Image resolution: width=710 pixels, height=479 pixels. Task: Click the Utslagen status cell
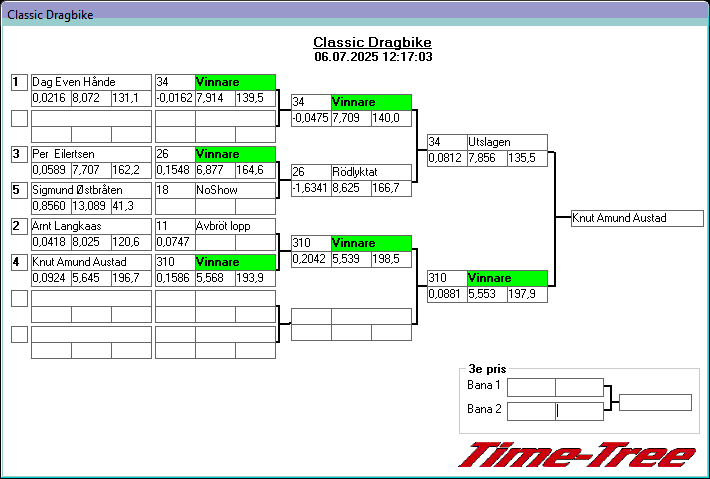click(507, 142)
